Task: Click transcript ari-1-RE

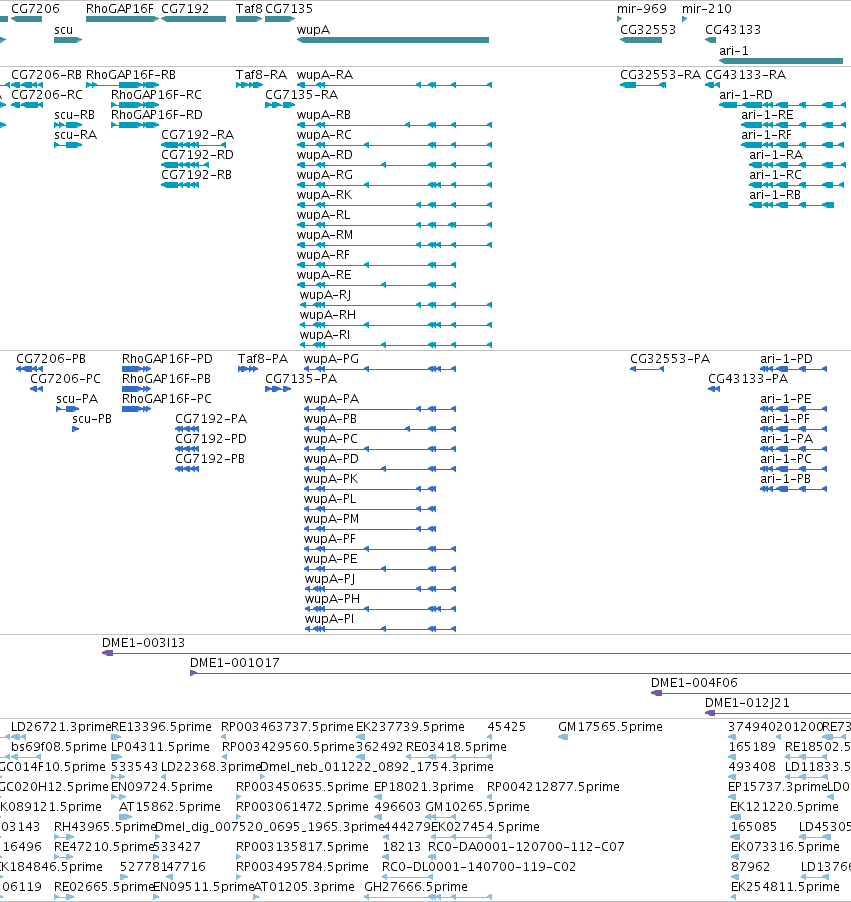Action: (x=793, y=125)
